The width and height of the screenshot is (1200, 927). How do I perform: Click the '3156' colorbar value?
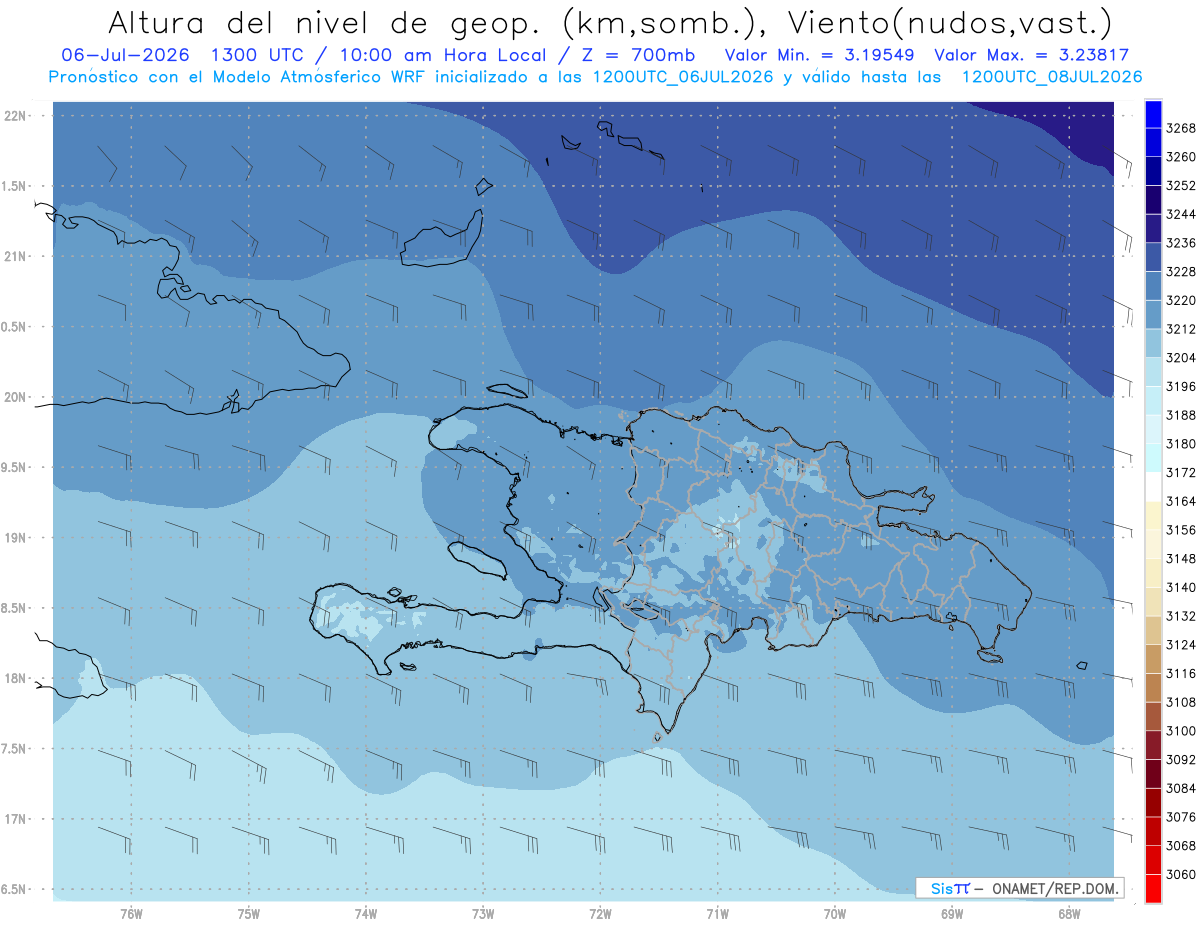[1181, 530]
